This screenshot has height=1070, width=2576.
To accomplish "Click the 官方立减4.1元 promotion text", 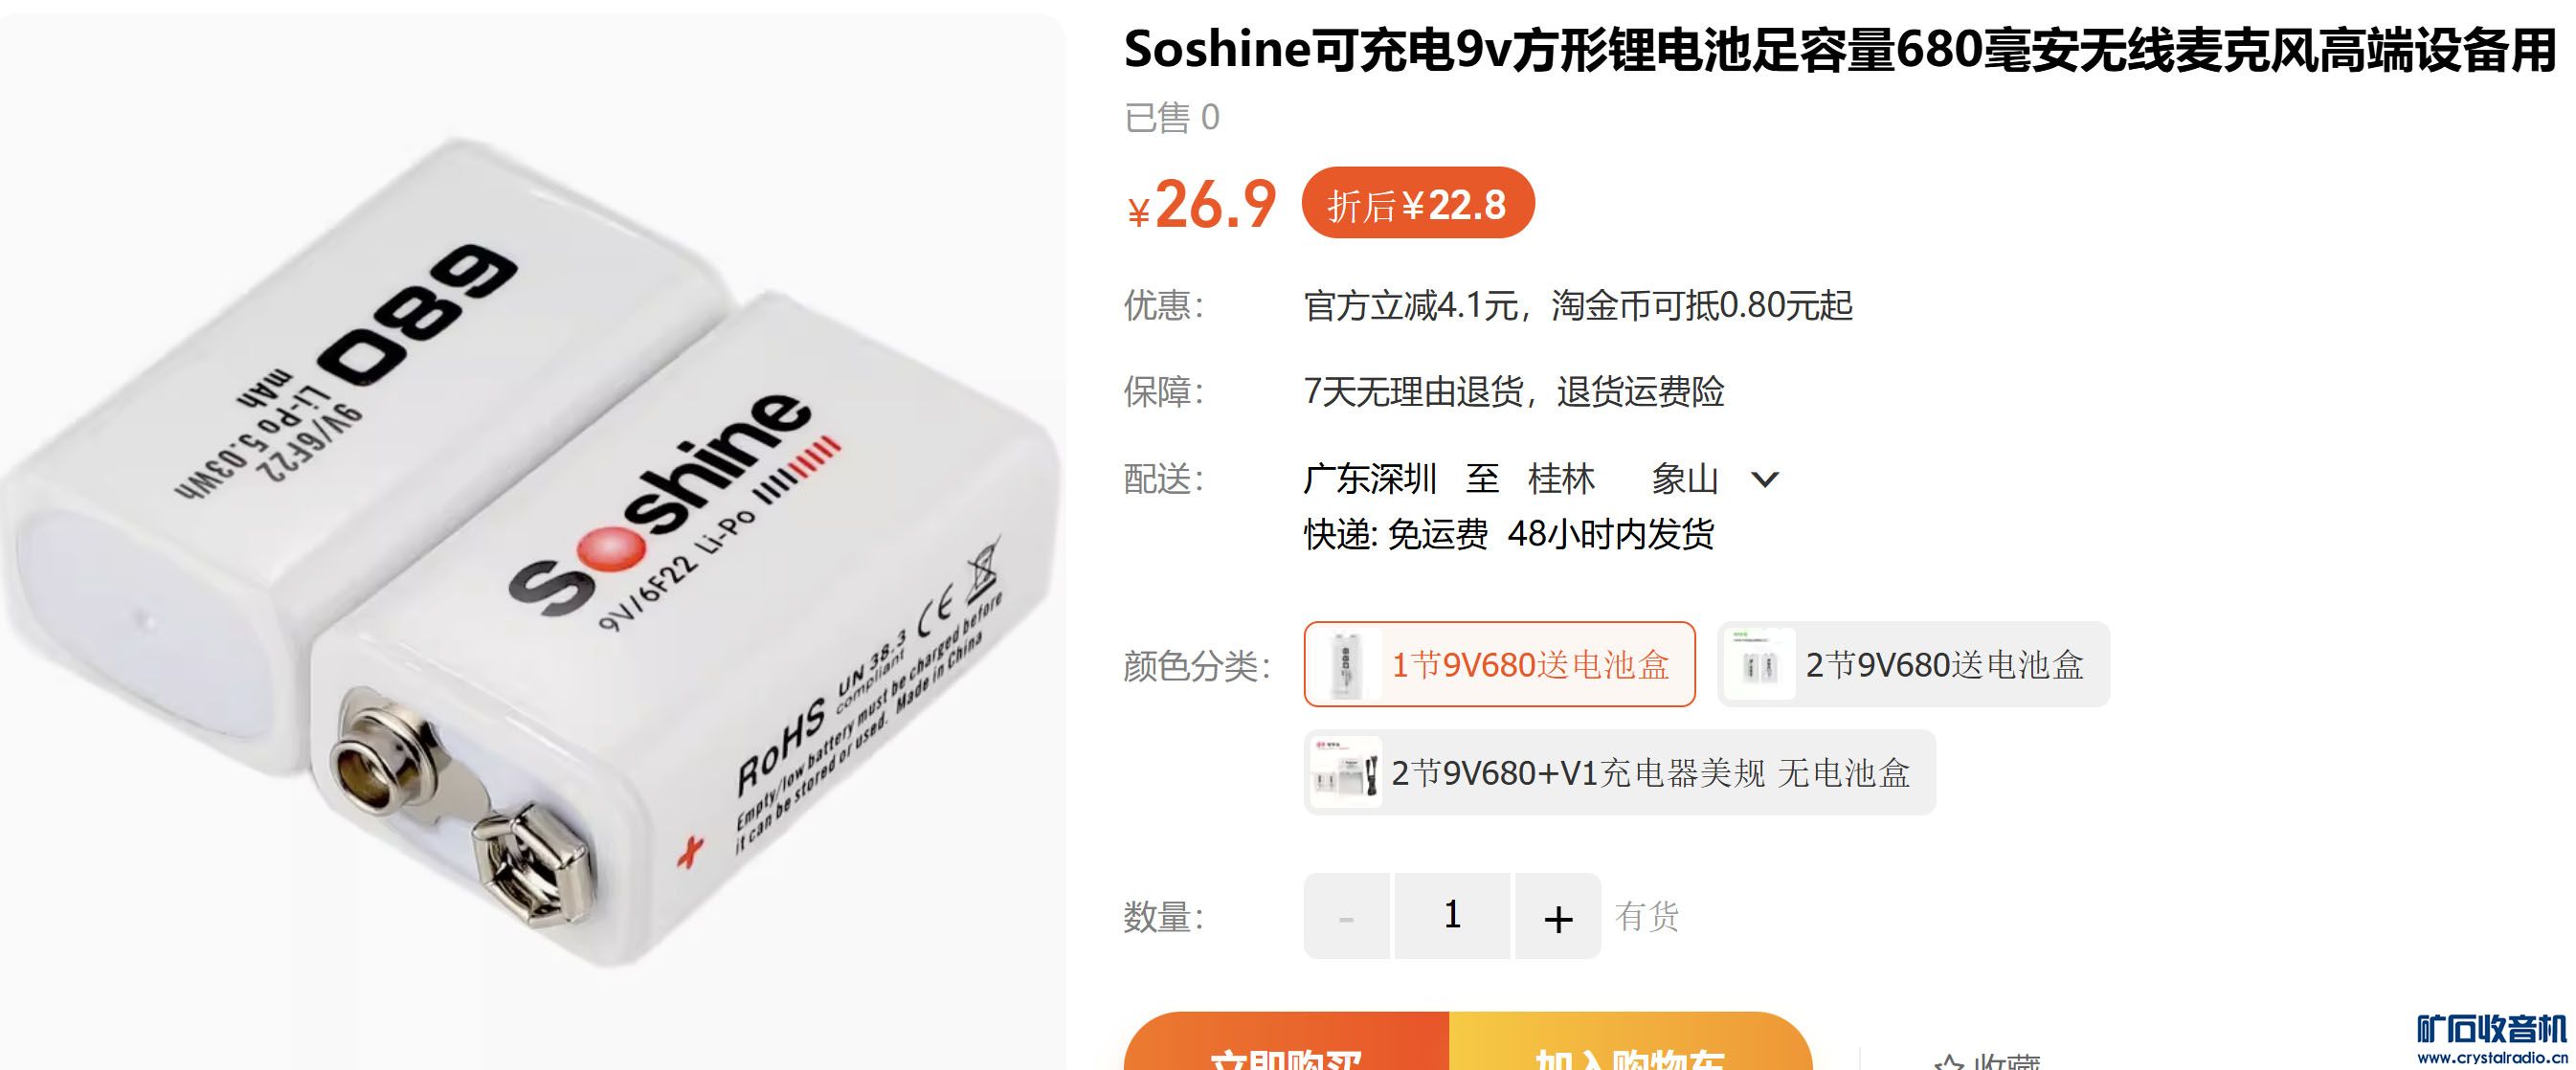I will [1411, 305].
